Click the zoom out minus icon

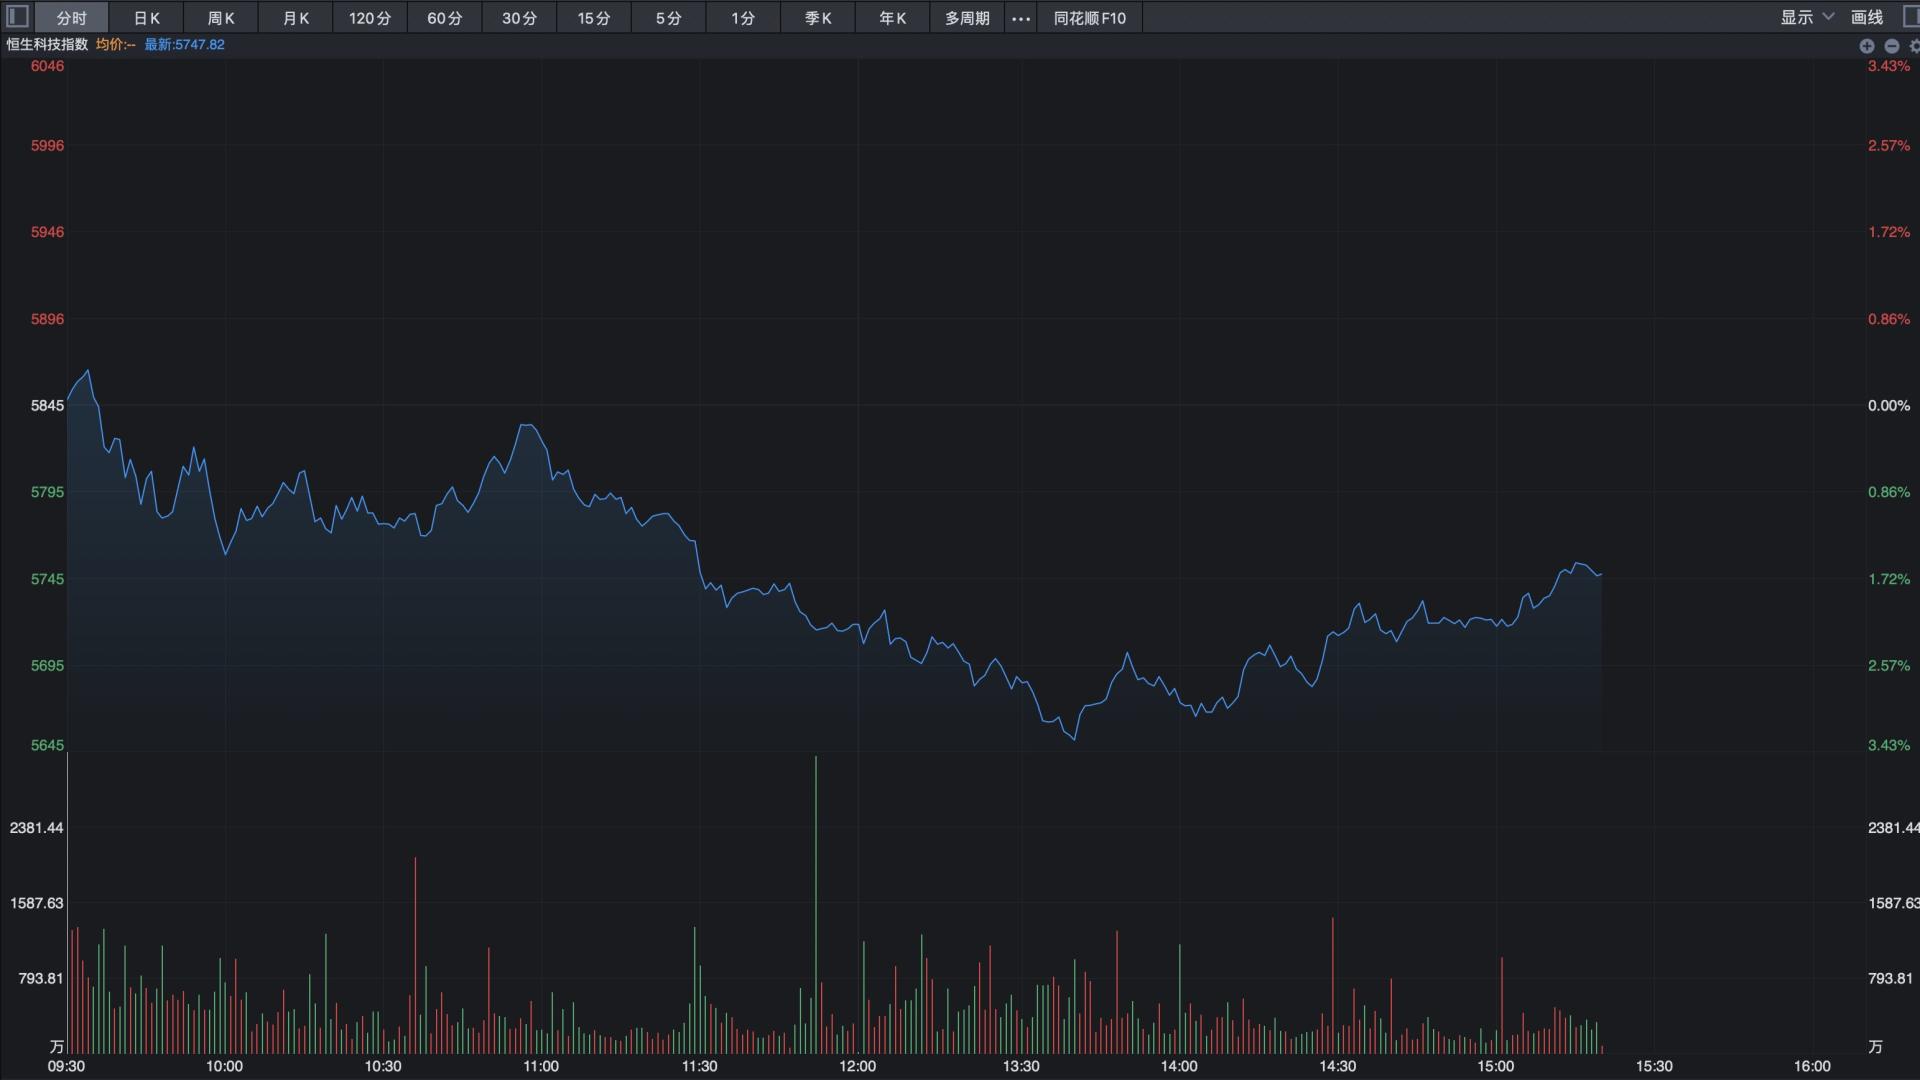(1891, 46)
